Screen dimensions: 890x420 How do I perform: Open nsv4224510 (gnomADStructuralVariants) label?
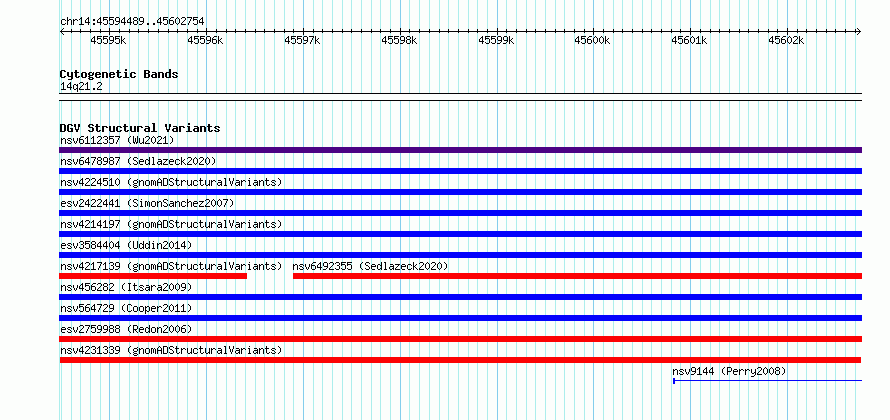click(171, 182)
